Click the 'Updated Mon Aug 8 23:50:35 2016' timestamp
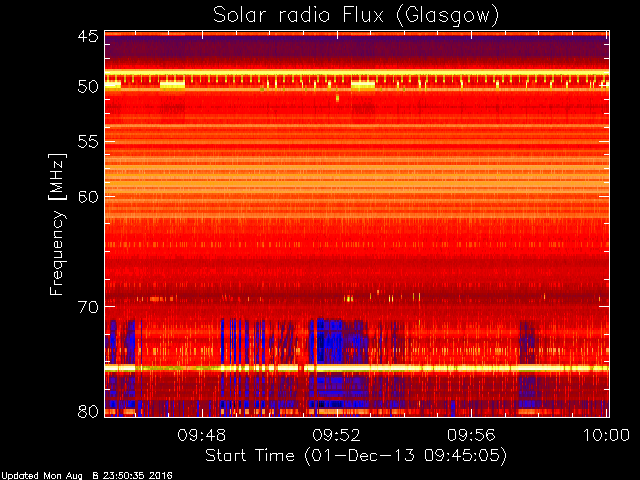The width and height of the screenshot is (640, 480). pos(87,476)
